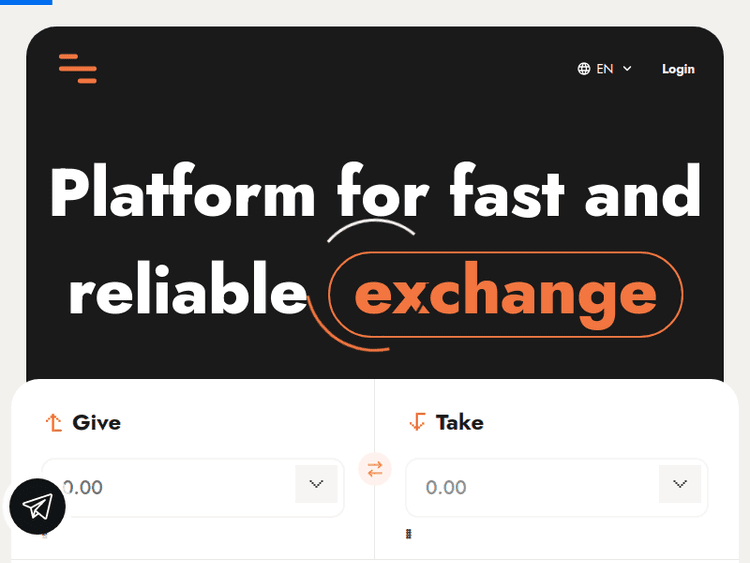Screen dimensions: 750x563
Task: Click the "Take" section heading
Action: (x=460, y=423)
